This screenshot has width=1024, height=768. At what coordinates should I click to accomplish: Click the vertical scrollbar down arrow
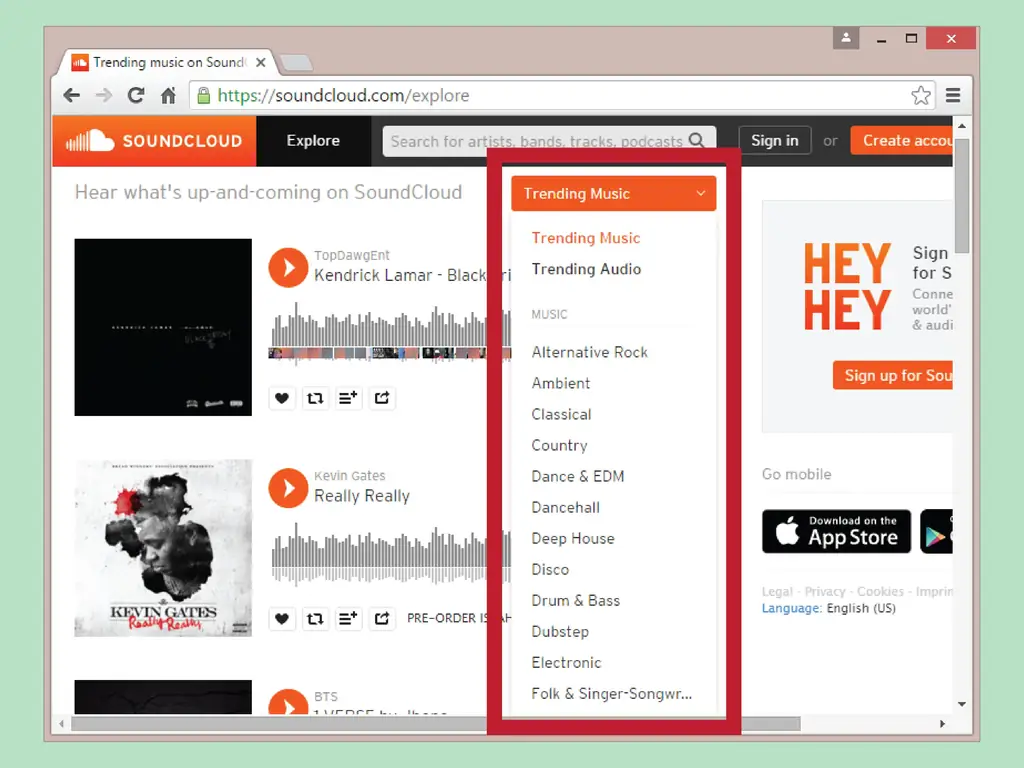[x=961, y=704]
